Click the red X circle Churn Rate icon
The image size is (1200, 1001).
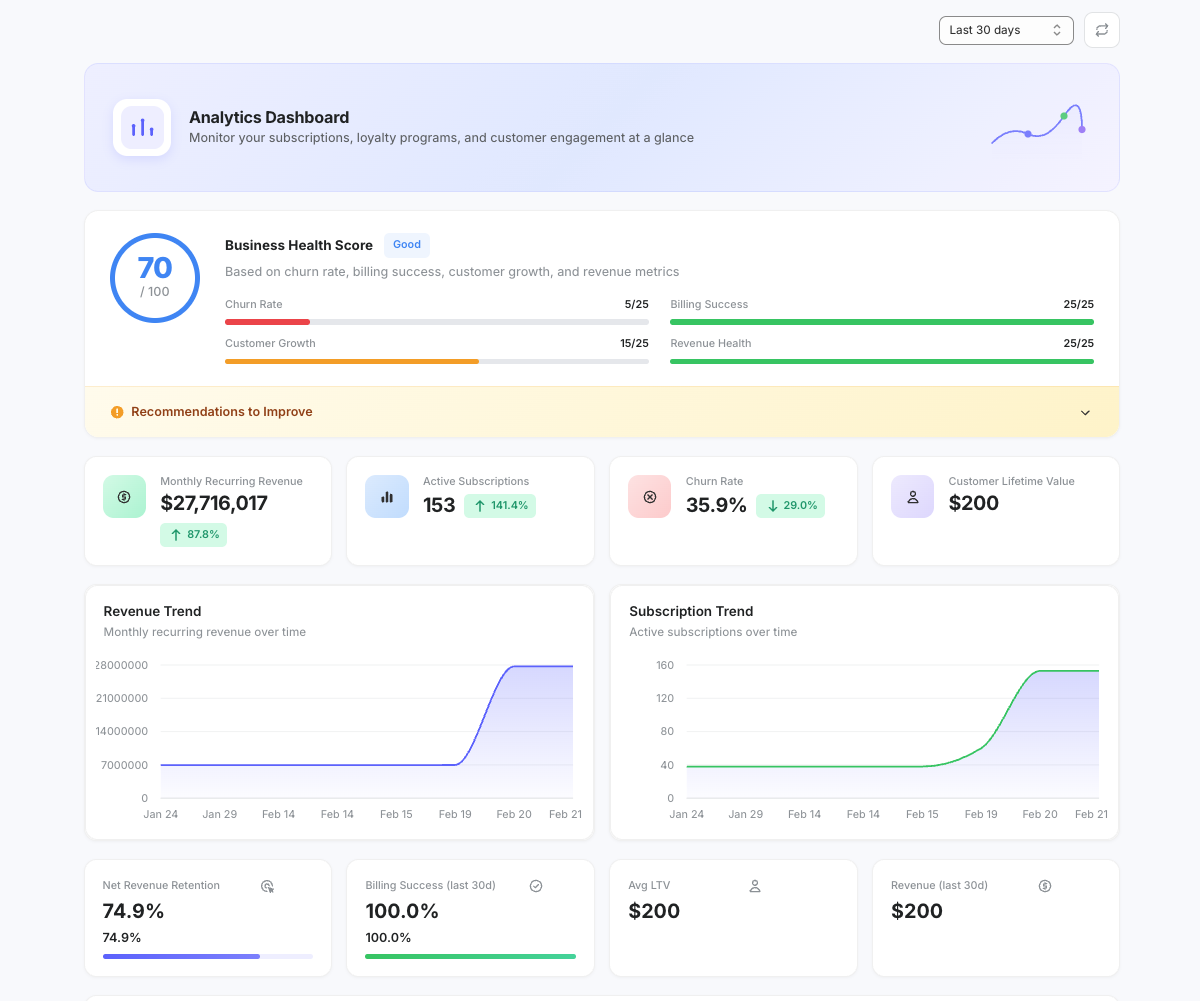650,497
